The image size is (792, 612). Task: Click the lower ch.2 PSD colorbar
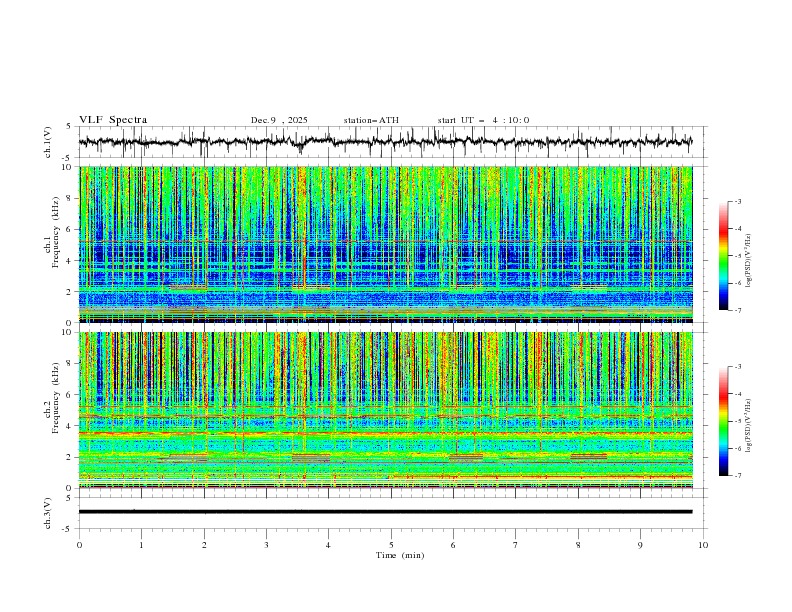724,421
